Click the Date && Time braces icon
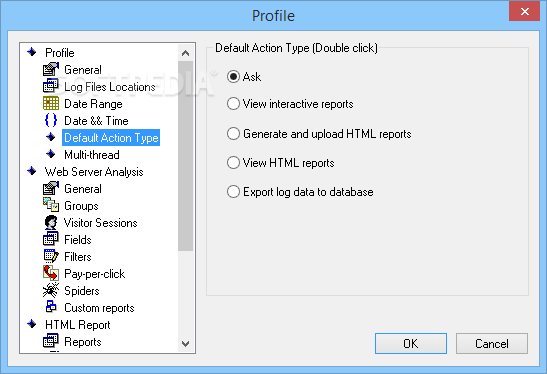 (x=51, y=120)
